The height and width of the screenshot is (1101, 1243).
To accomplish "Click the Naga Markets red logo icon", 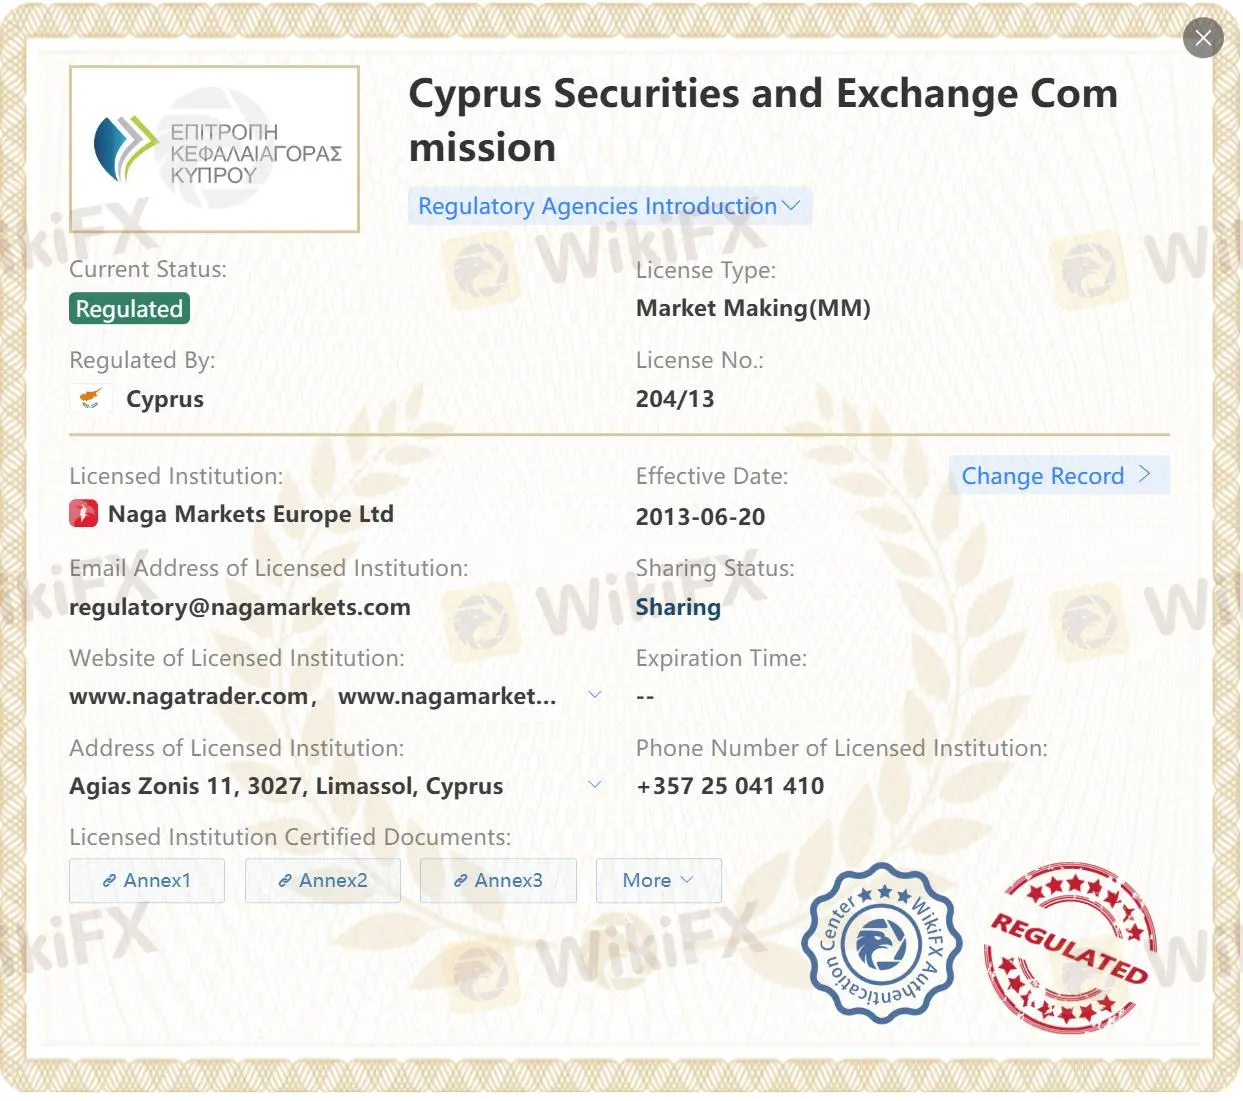I will 83,514.
